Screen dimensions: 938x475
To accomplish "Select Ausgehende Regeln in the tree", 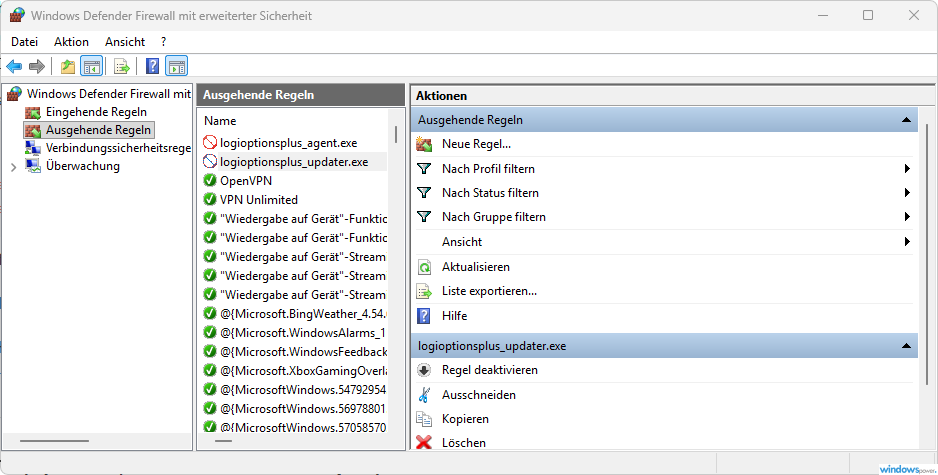I will click(x=99, y=130).
